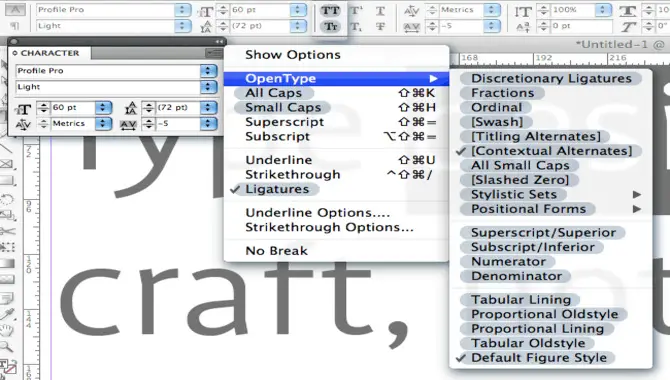Choose Show Options from panel menu

(293, 55)
